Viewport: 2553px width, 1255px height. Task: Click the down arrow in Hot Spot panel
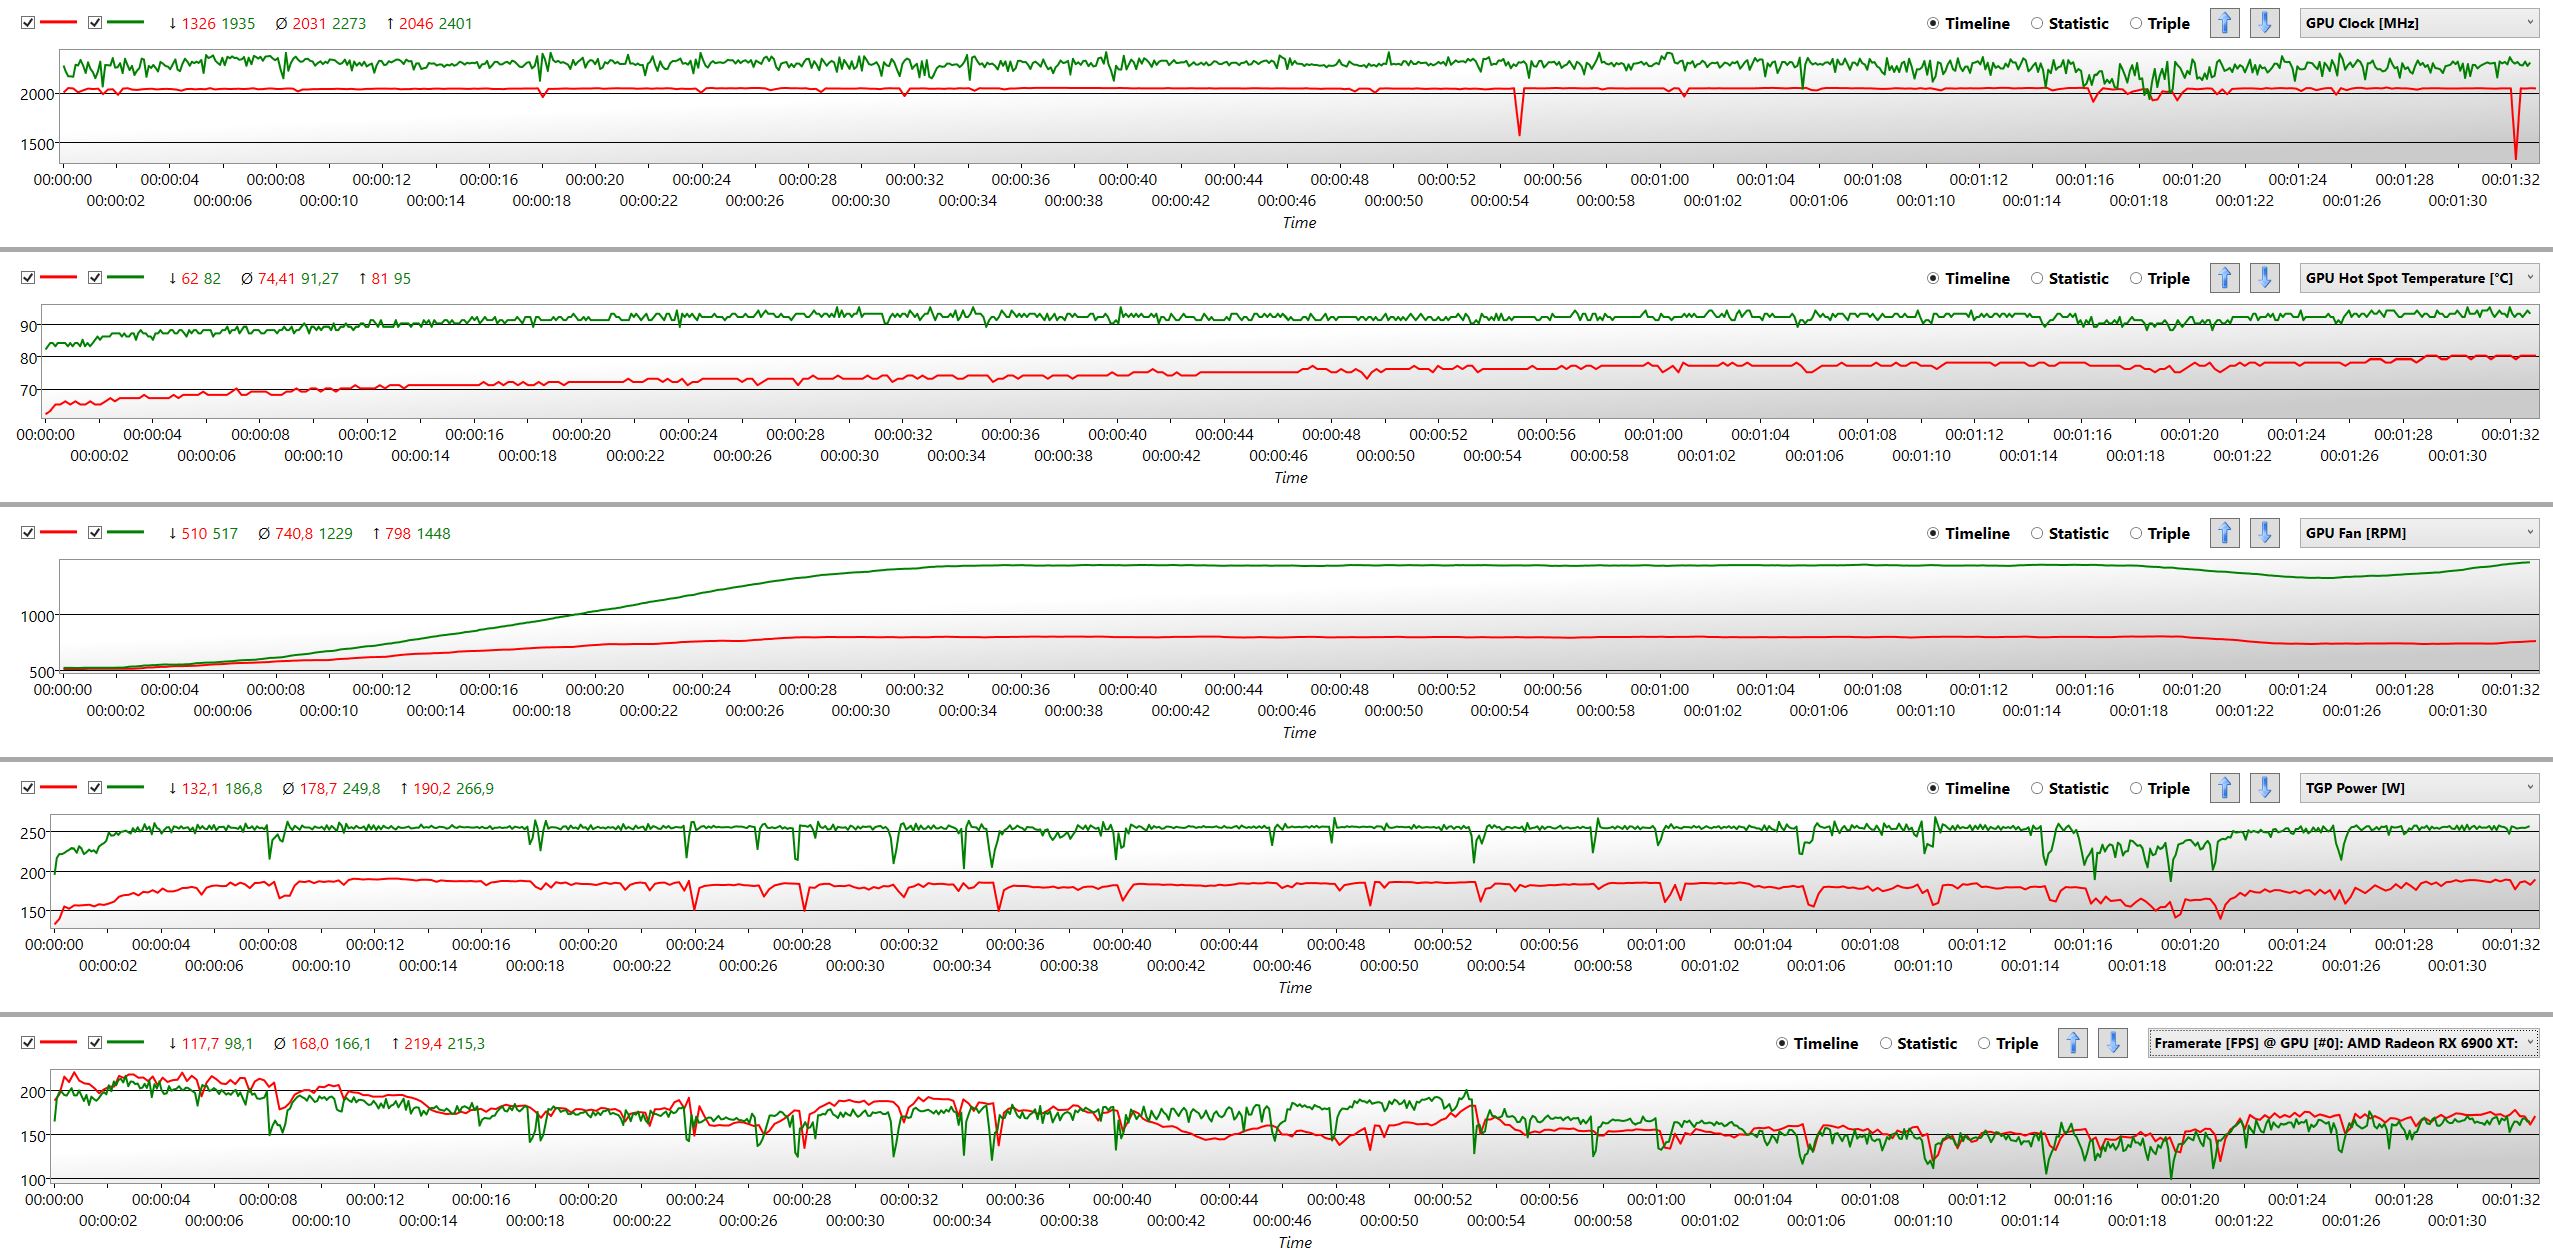2265,278
